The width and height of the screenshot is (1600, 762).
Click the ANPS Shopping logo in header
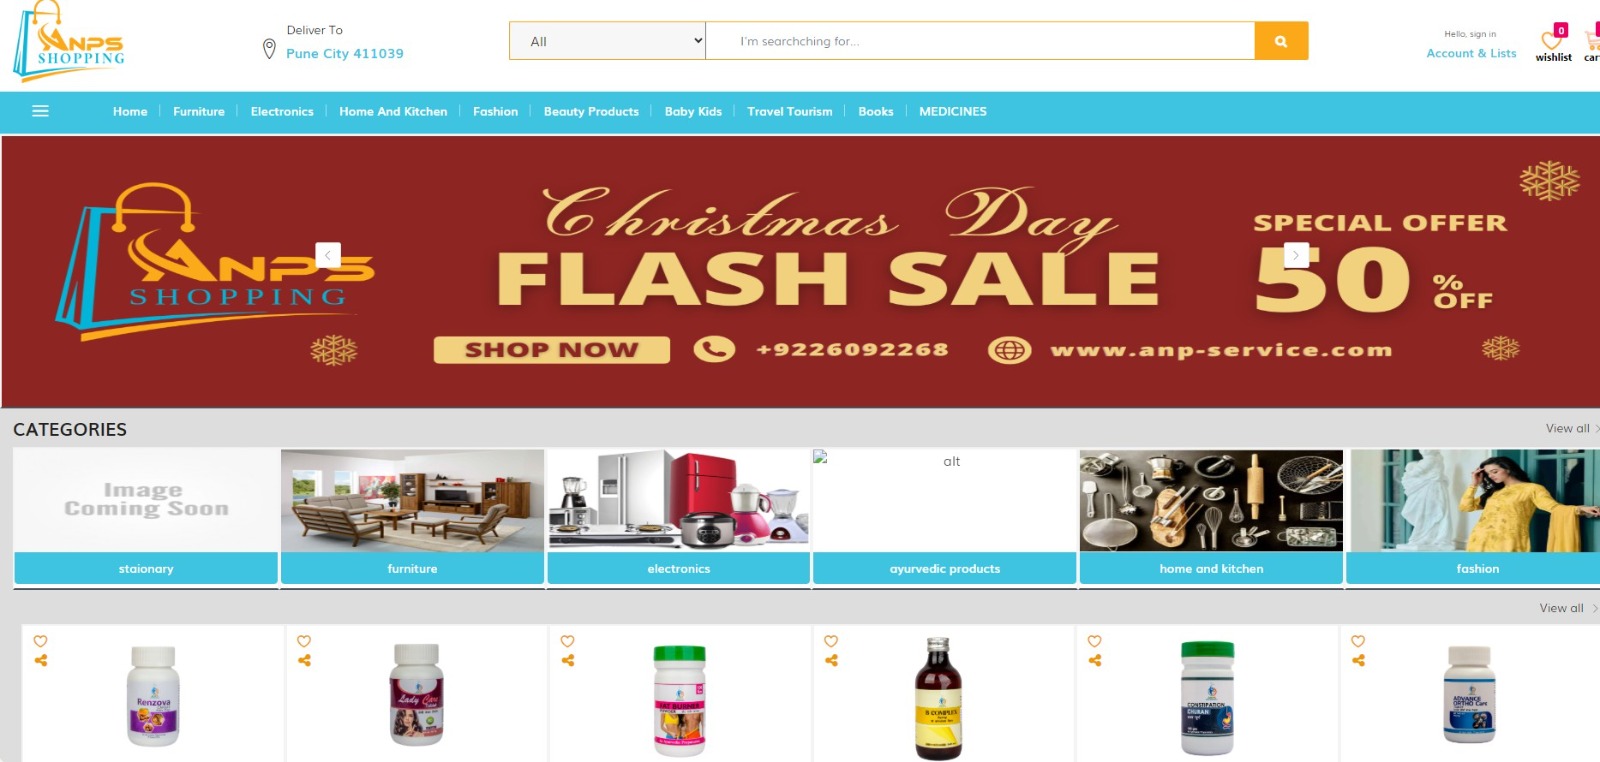[70, 41]
